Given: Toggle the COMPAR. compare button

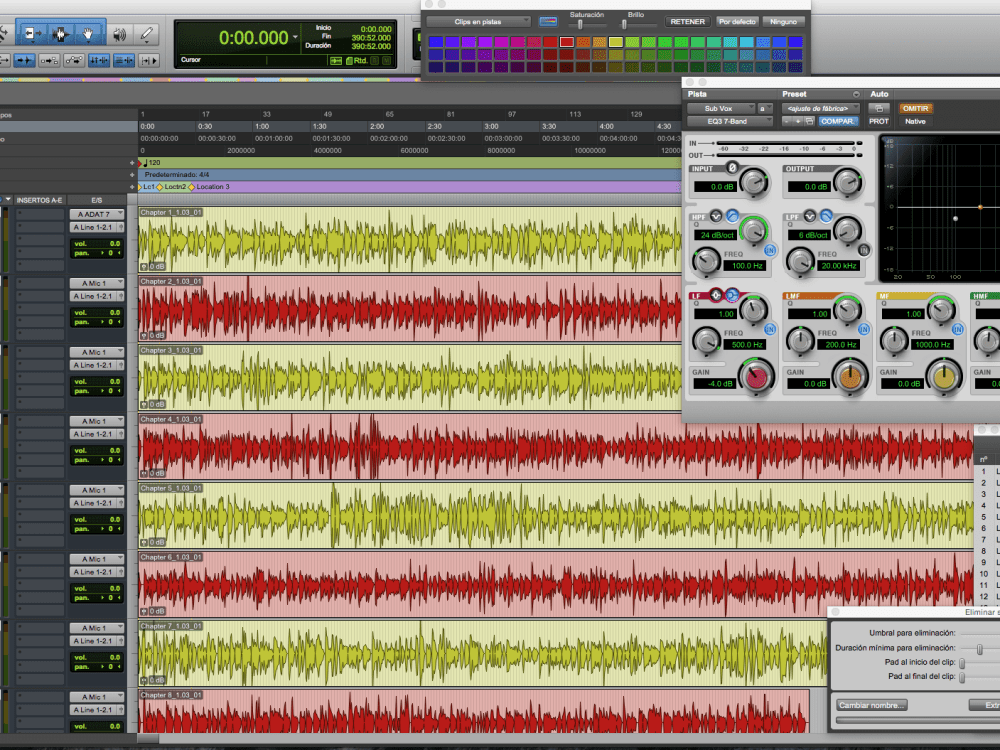Looking at the screenshot, I should (x=837, y=121).
